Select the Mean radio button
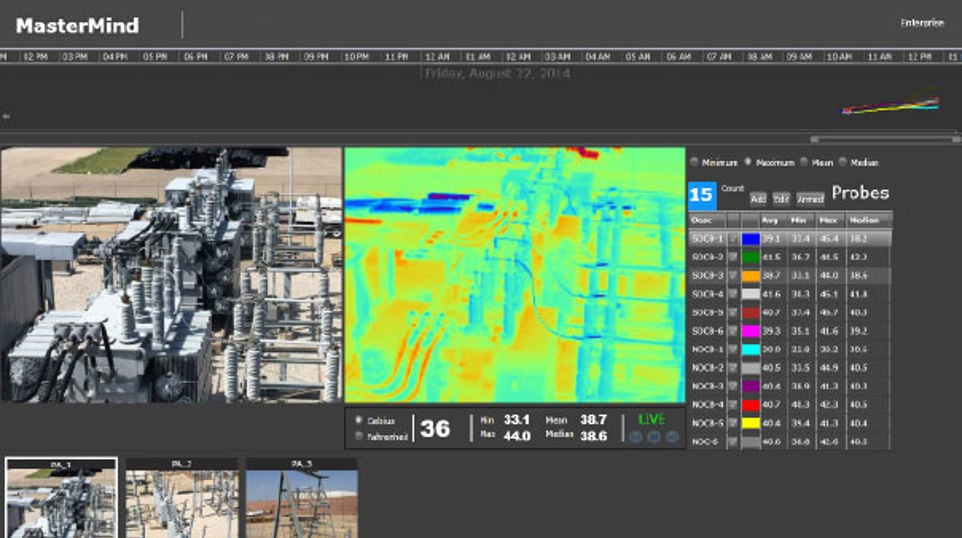The image size is (962, 538). click(803, 162)
